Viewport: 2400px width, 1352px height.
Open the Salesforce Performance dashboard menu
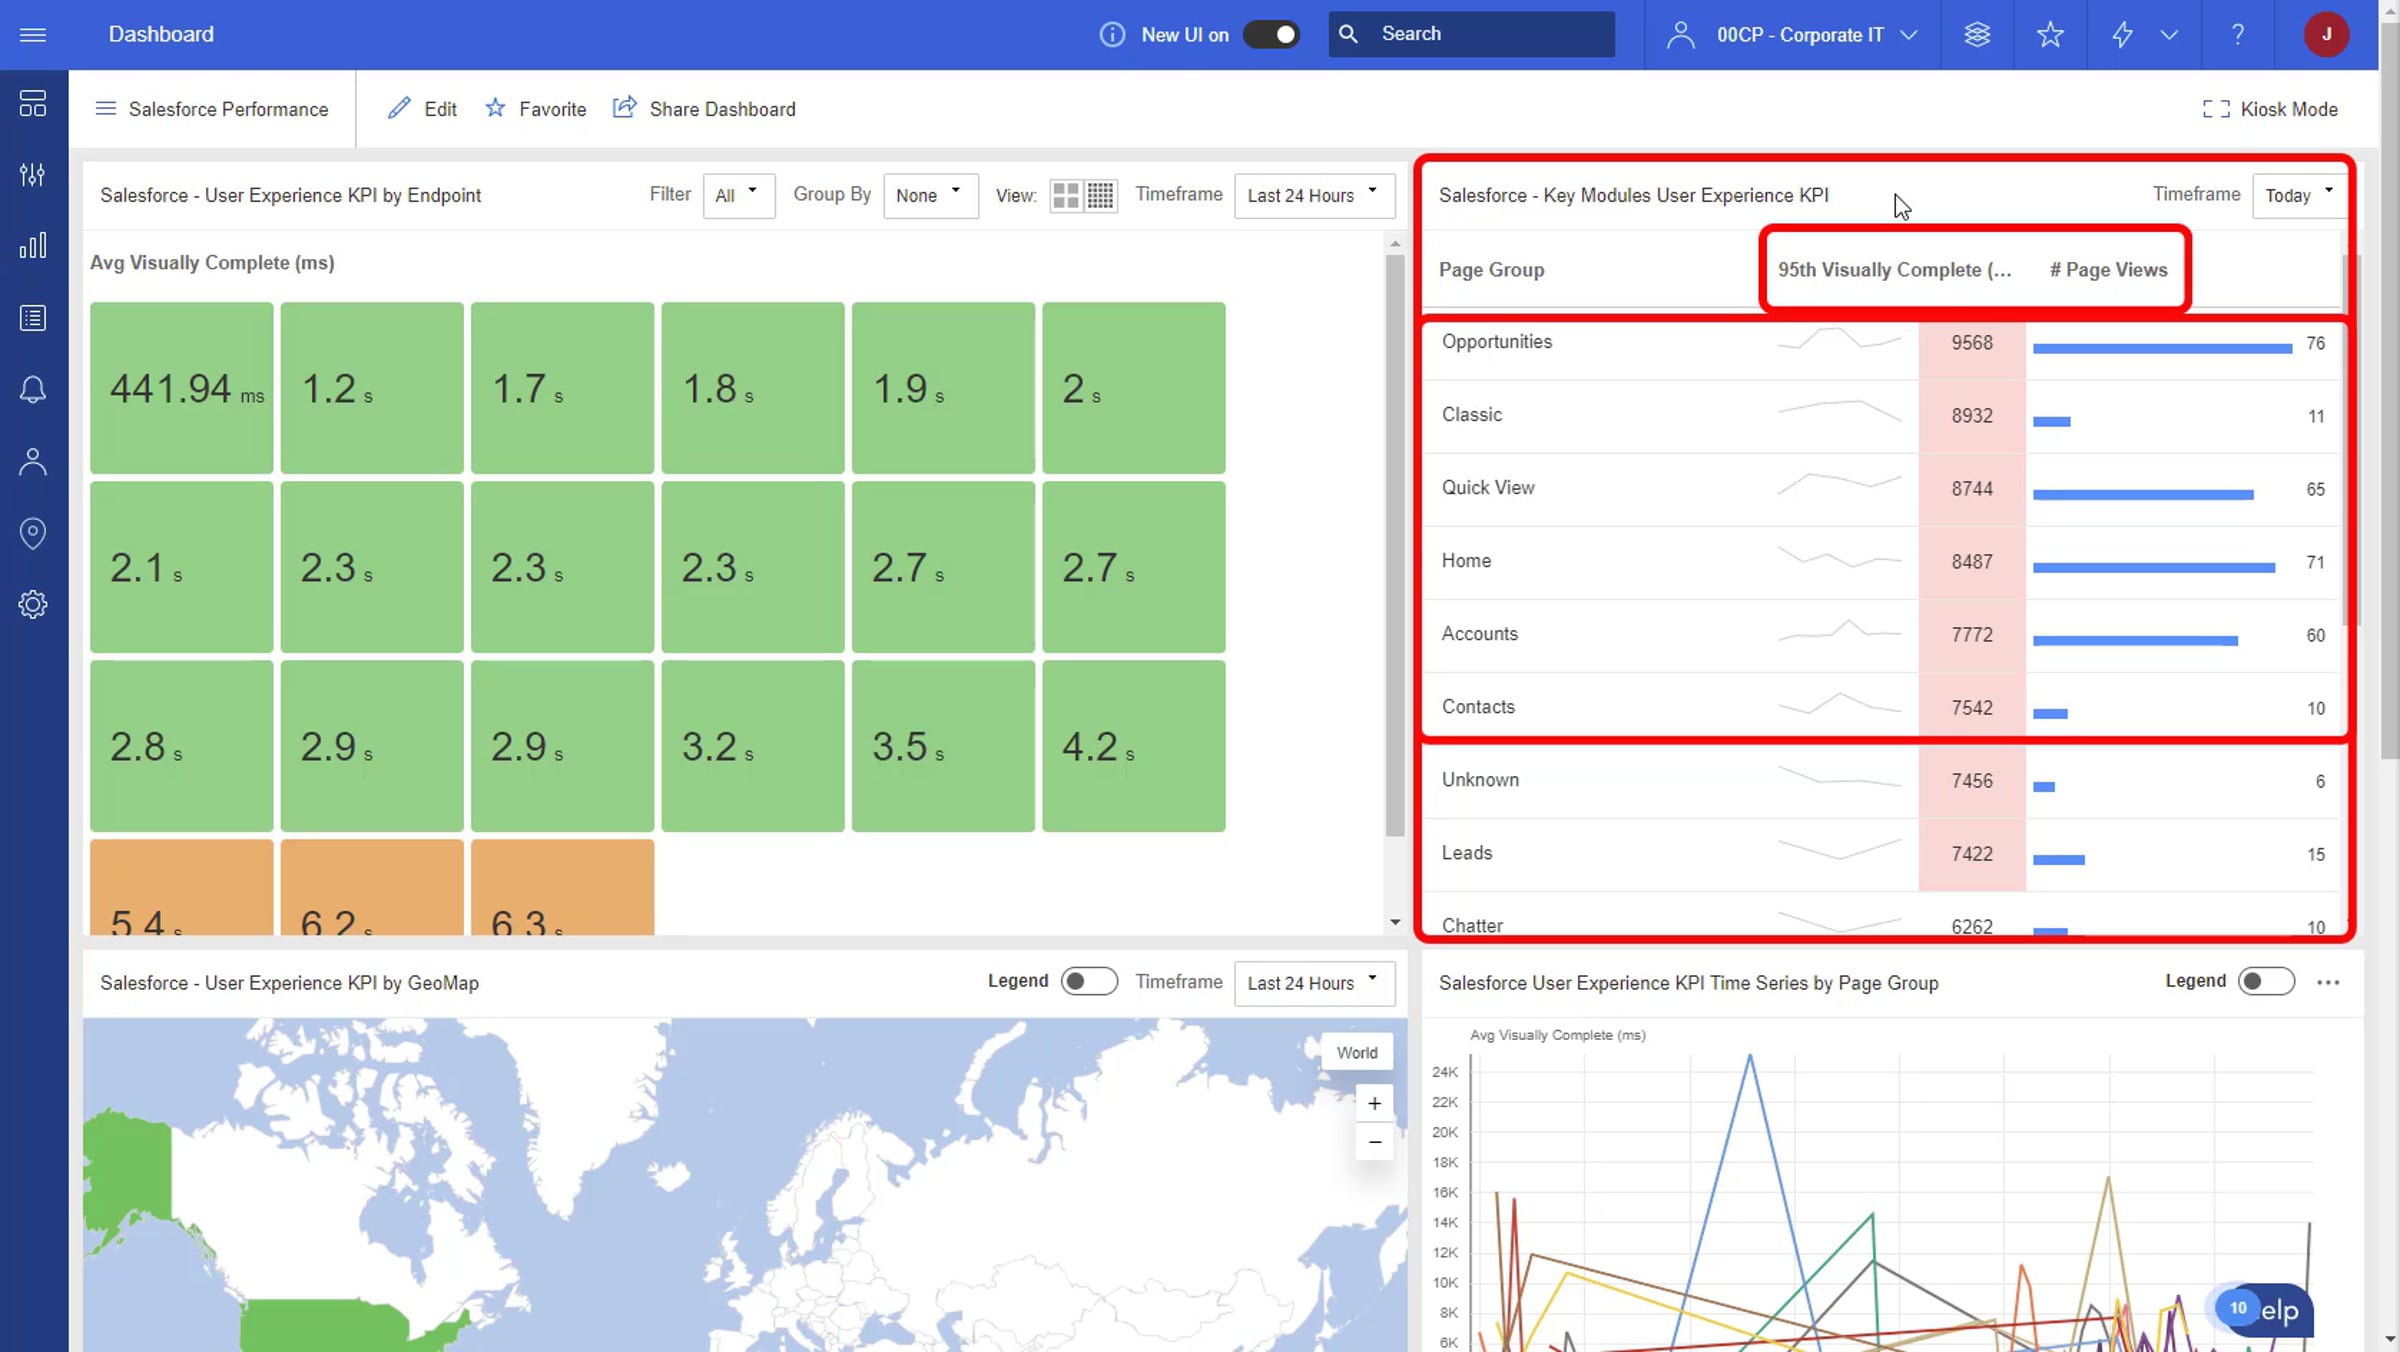tap(211, 109)
